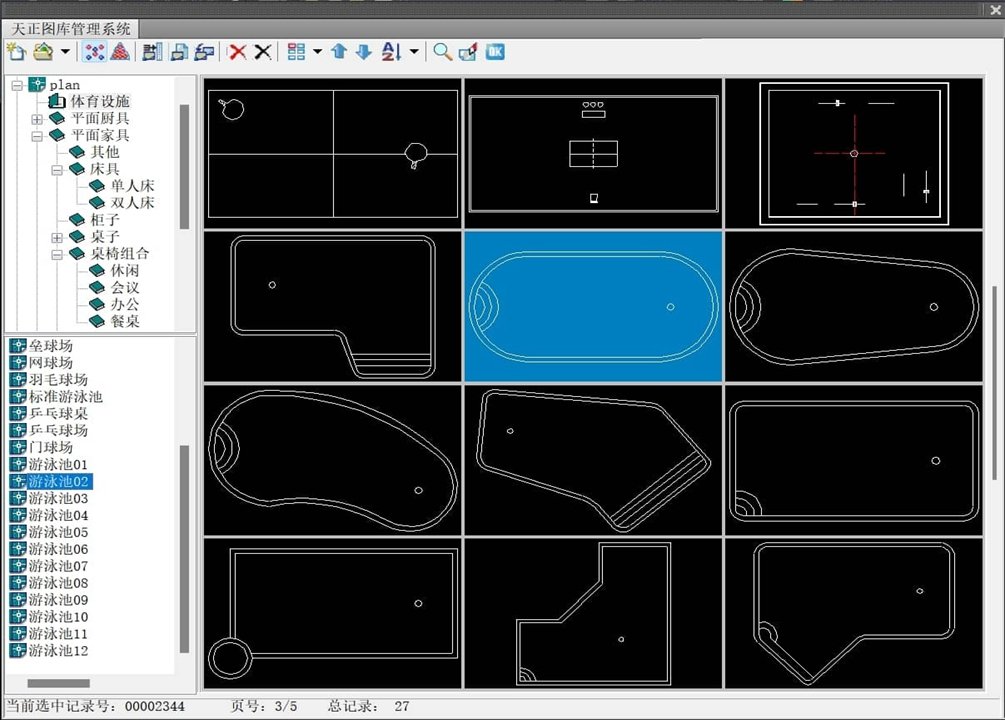Click the new library icon in toolbar
1005x720 pixels.
coord(16,51)
